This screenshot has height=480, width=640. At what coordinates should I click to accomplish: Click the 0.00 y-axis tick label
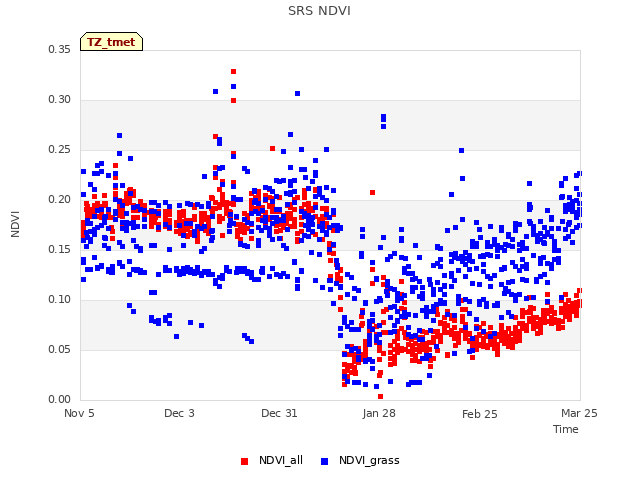59,399
